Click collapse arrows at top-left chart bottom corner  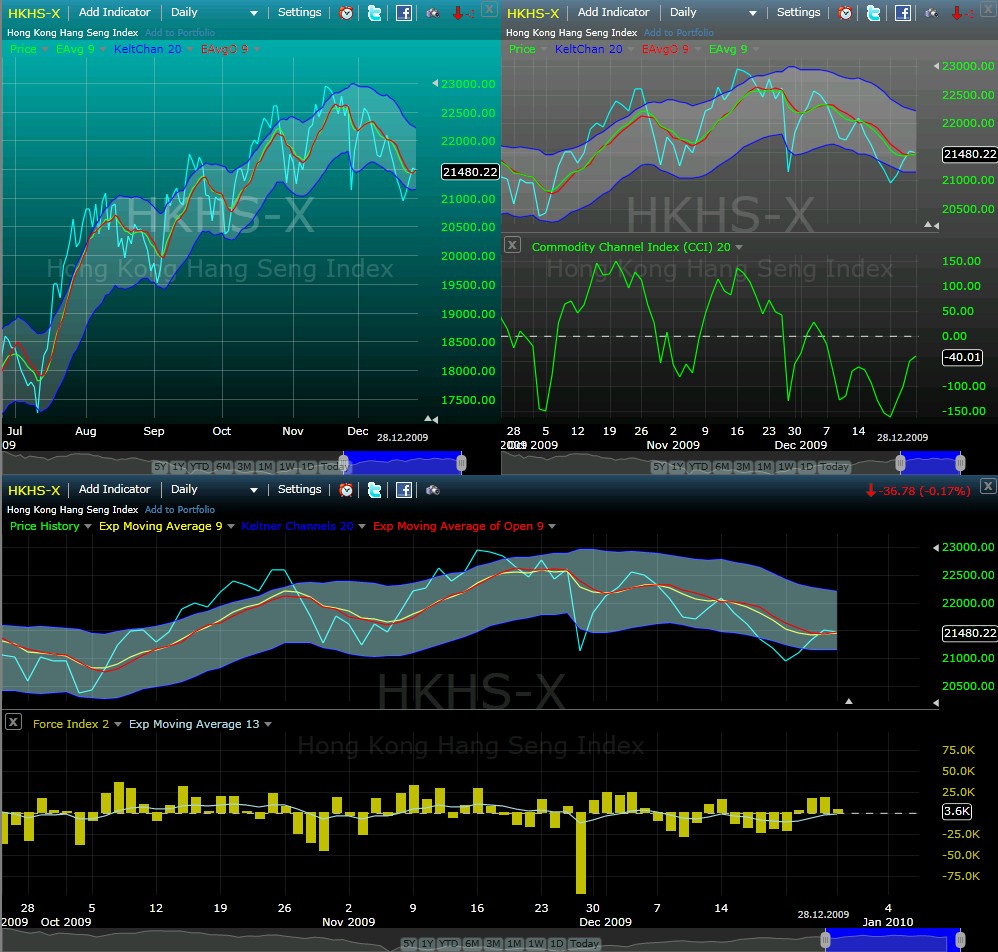click(x=431, y=419)
